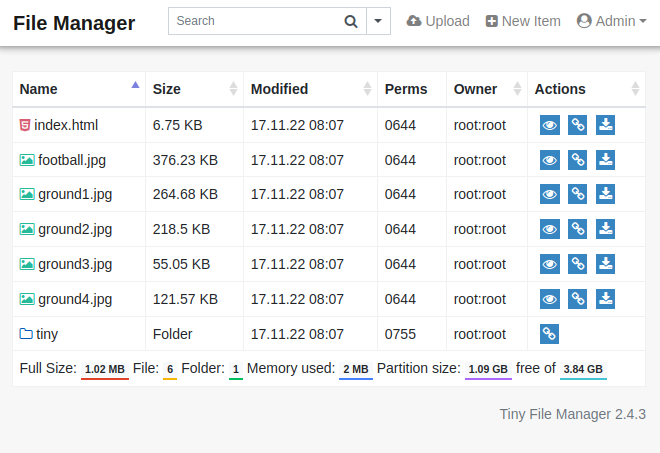Click the search magnifier icon
660x453 pixels.
pos(351,21)
